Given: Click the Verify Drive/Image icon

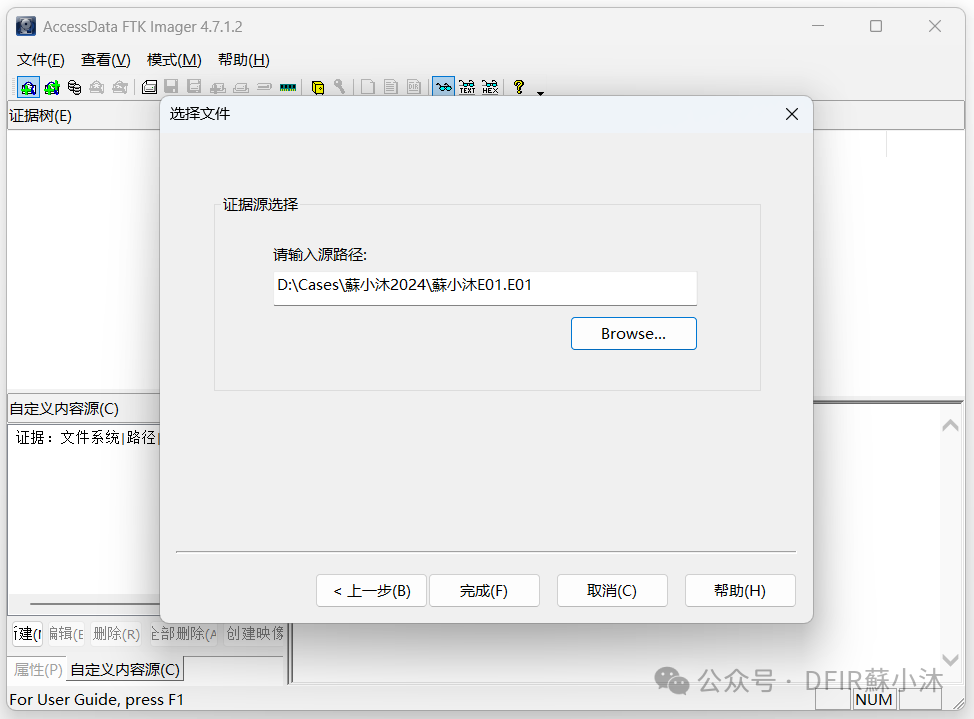Looking at the screenshot, I should 264,88.
